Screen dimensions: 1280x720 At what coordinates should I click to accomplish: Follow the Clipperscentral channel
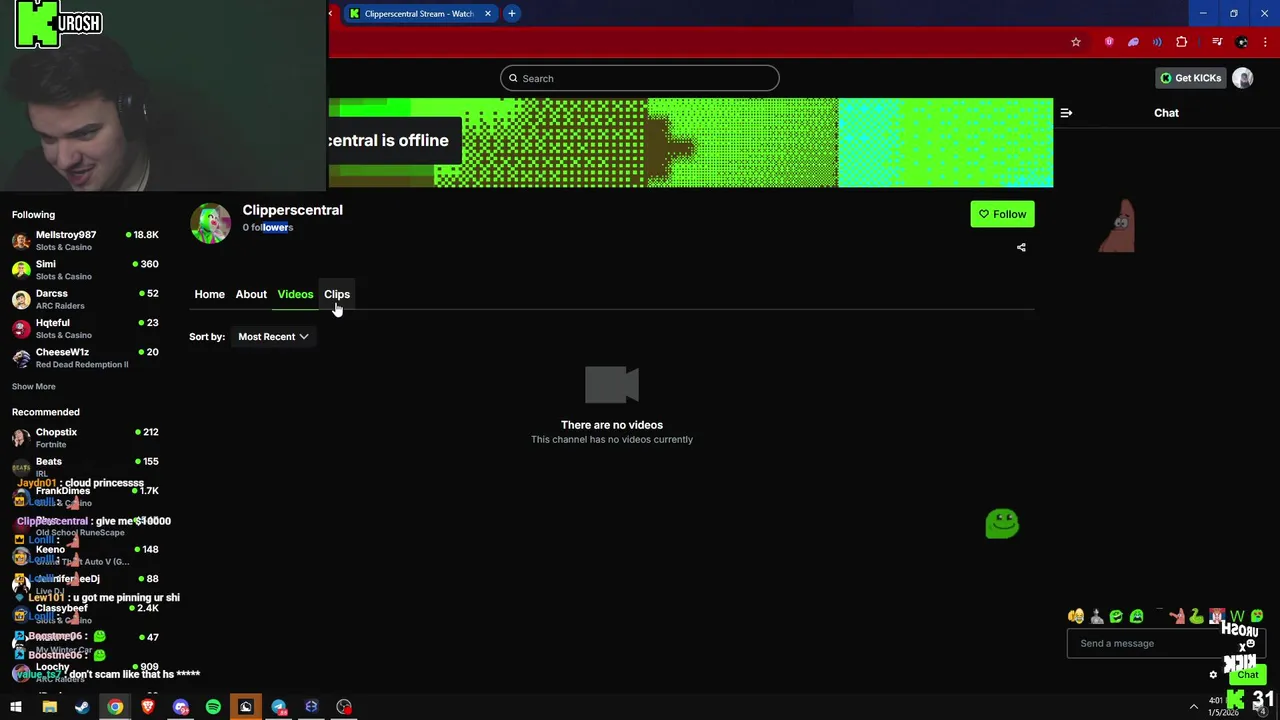(x=1002, y=214)
